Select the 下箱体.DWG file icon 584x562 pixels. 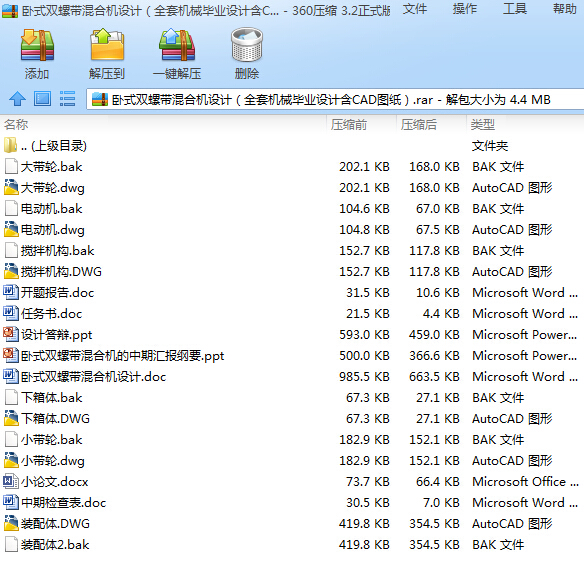pyautogui.click(x=11, y=418)
